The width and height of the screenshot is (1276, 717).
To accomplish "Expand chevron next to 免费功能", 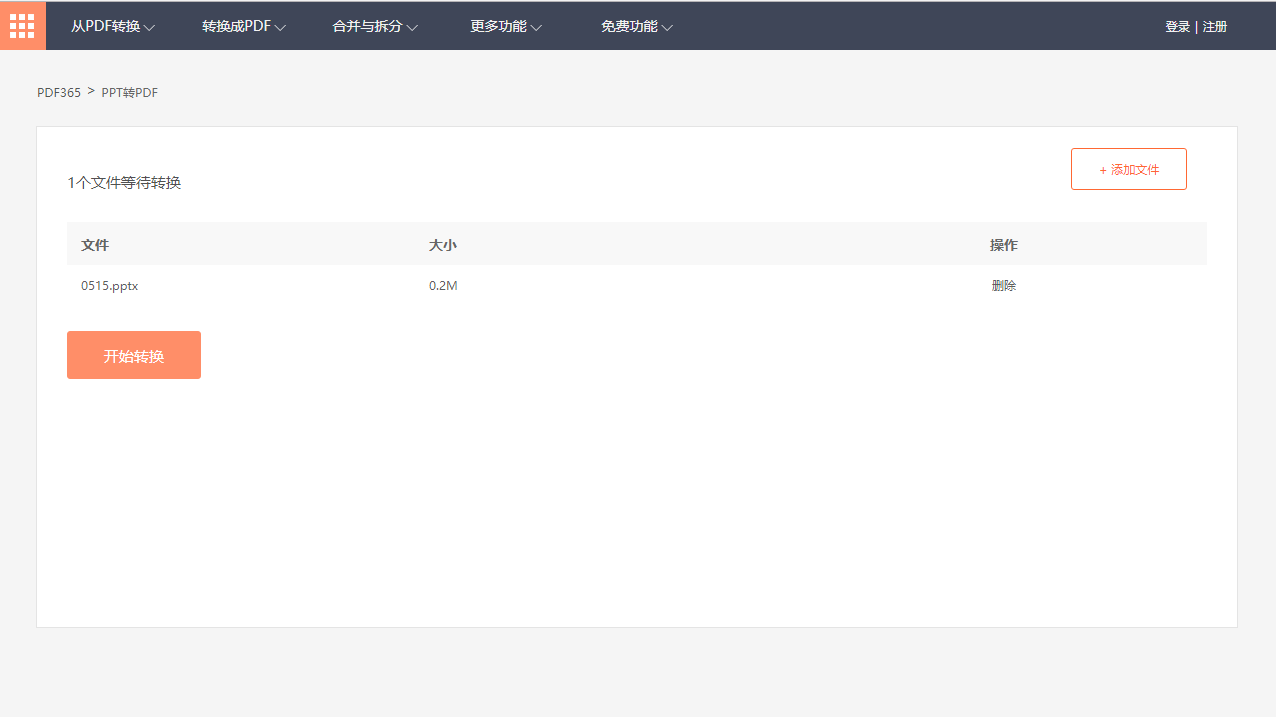I will pos(667,28).
